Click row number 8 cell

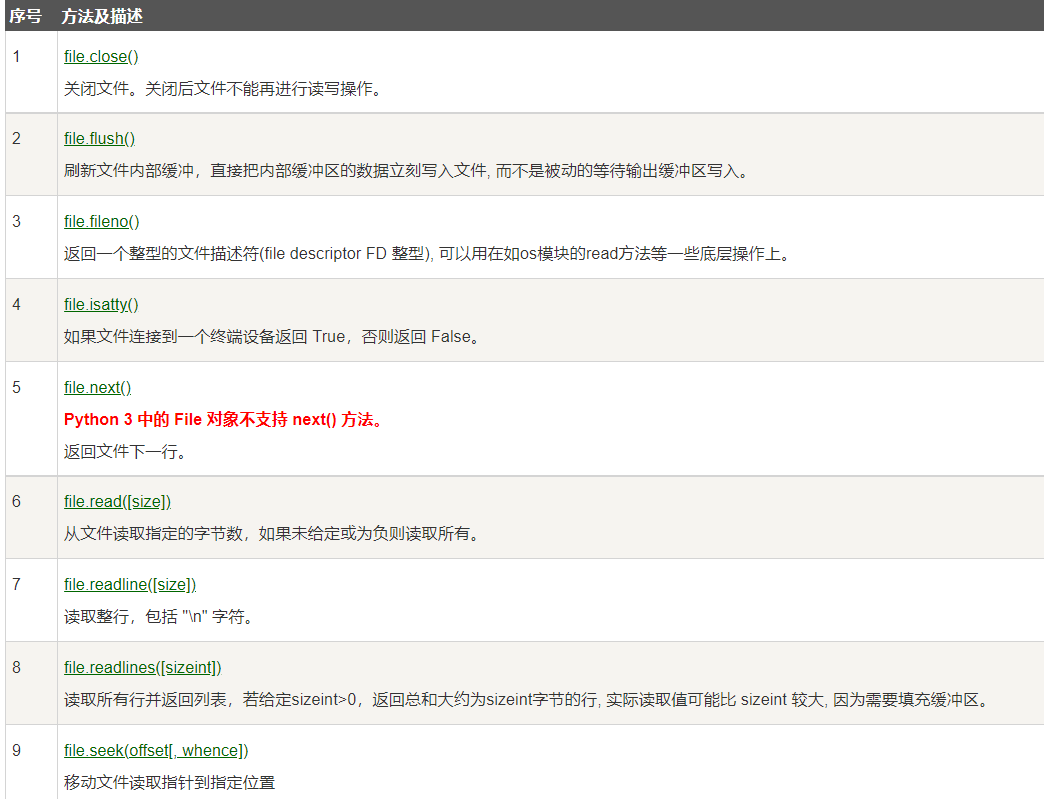[x=31, y=683]
